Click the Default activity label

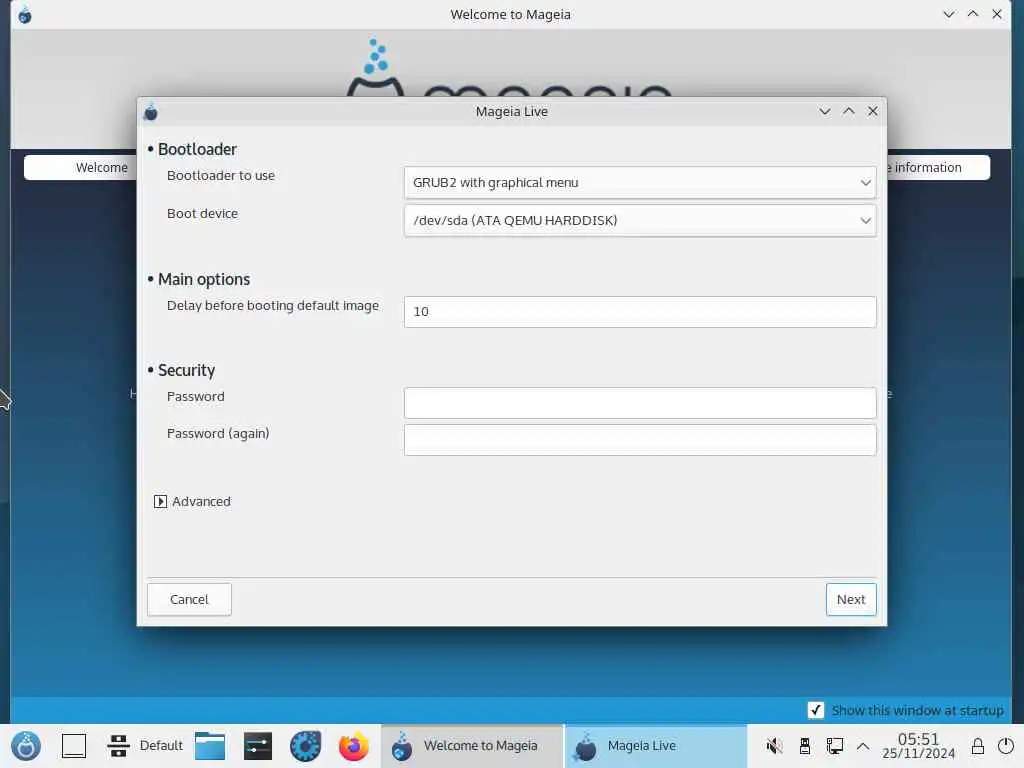pyautogui.click(x=161, y=746)
